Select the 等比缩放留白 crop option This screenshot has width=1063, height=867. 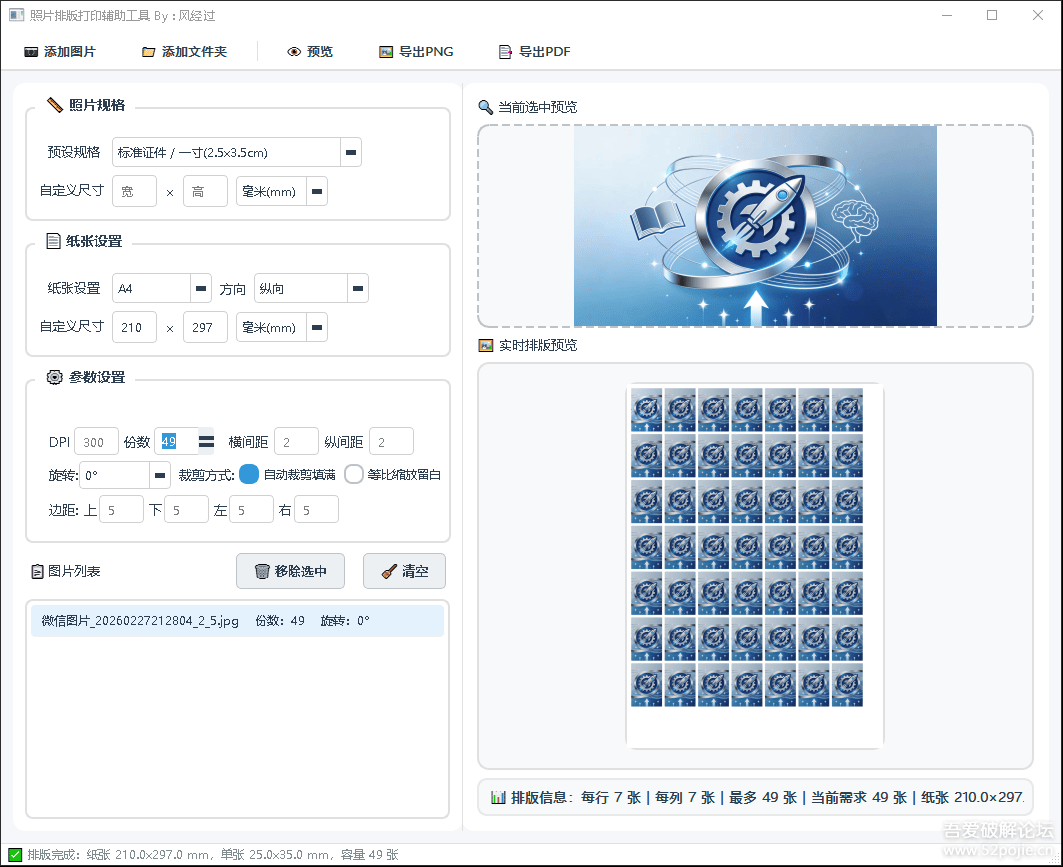pyautogui.click(x=354, y=474)
